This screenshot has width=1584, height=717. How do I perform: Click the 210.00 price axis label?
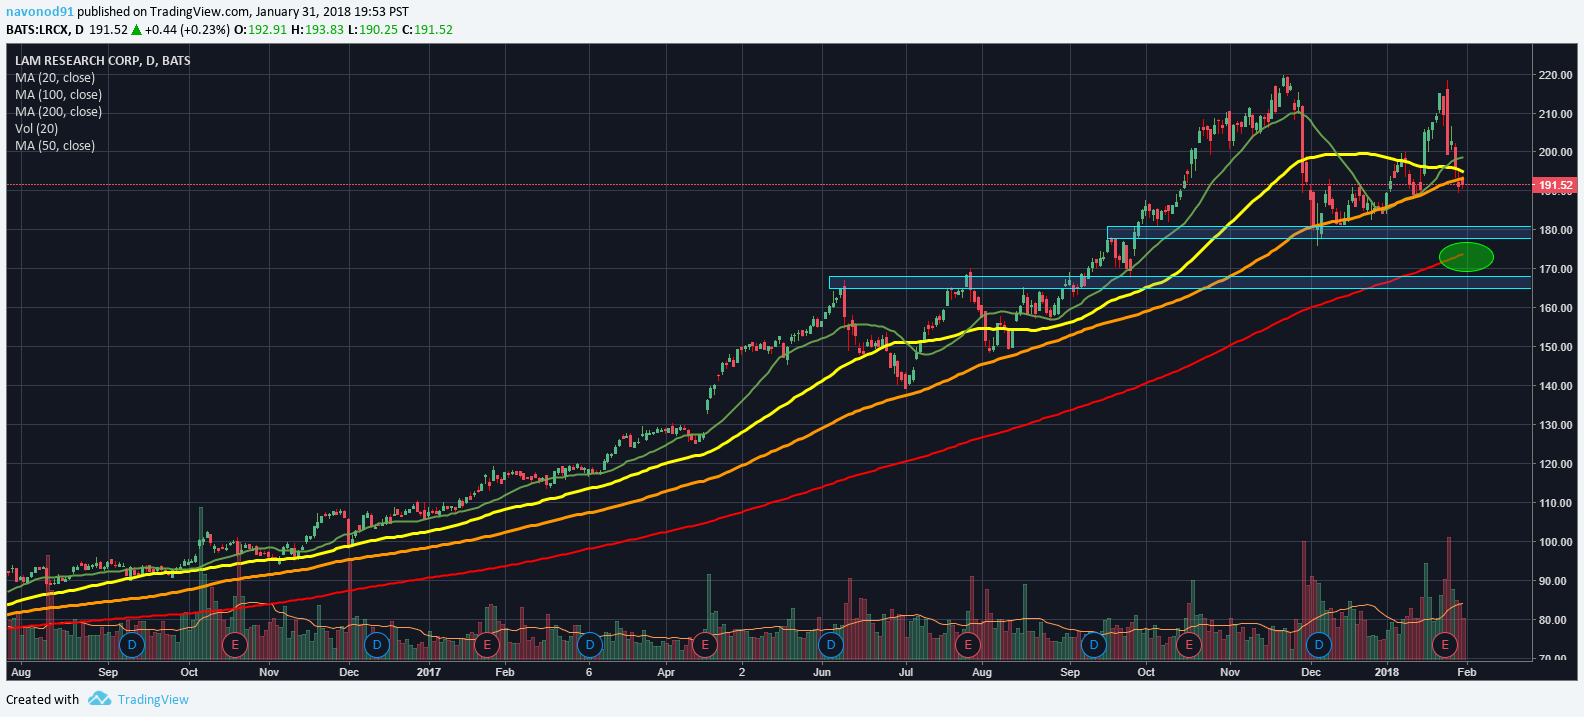[1555, 114]
